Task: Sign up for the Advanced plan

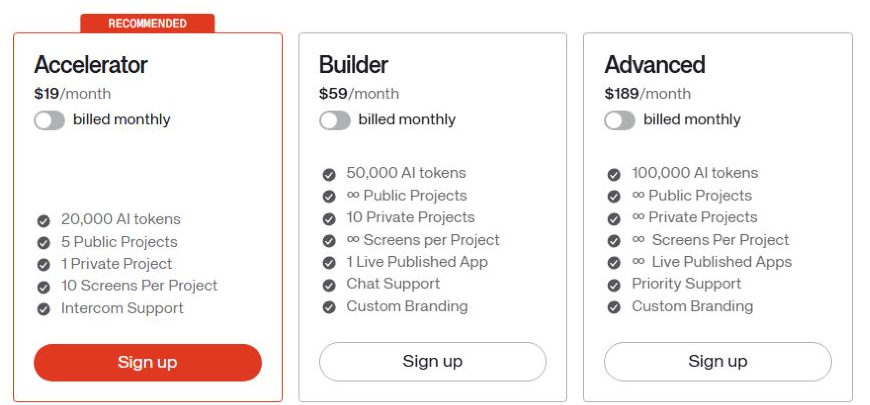Action: pos(718,362)
